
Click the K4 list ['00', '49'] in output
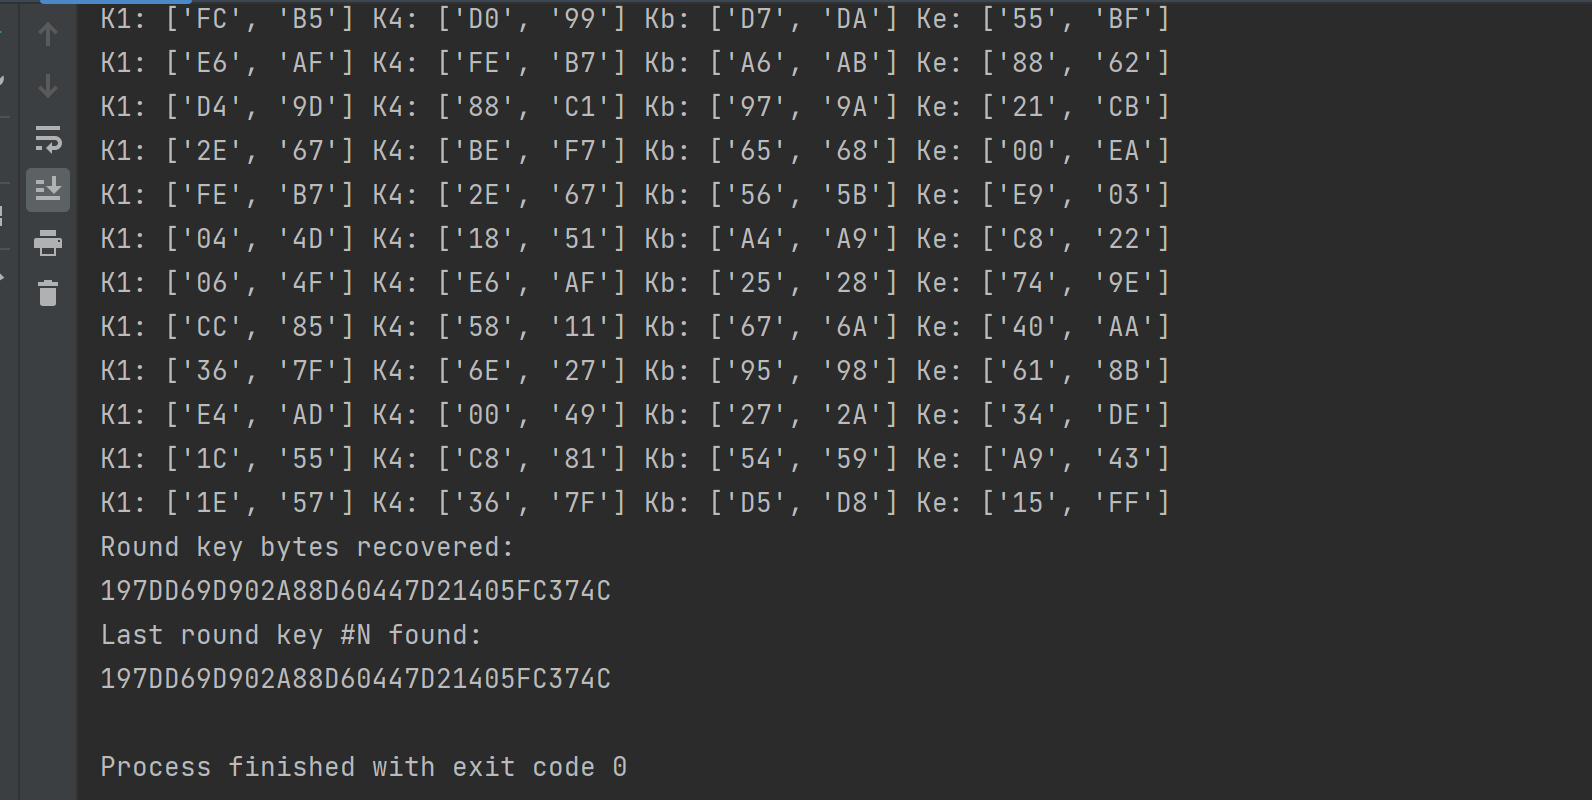532,415
